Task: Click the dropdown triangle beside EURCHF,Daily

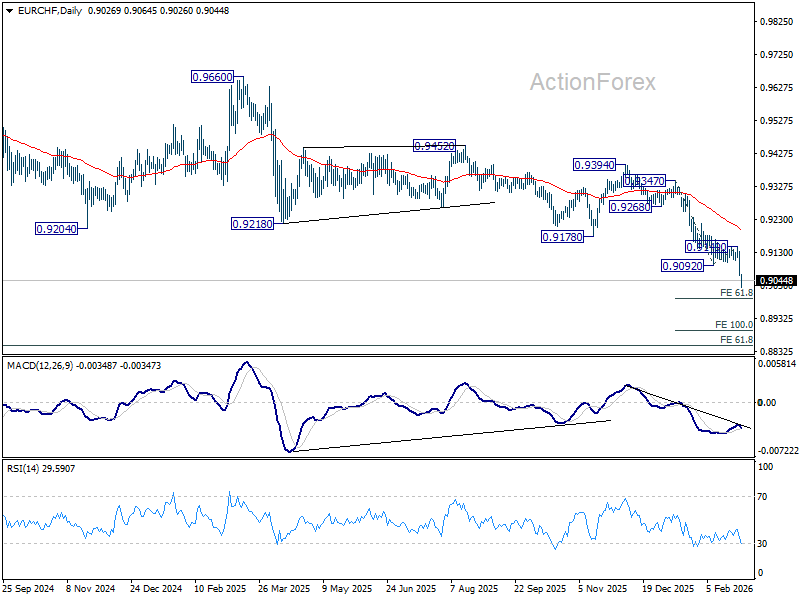Action: click(10, 11)
